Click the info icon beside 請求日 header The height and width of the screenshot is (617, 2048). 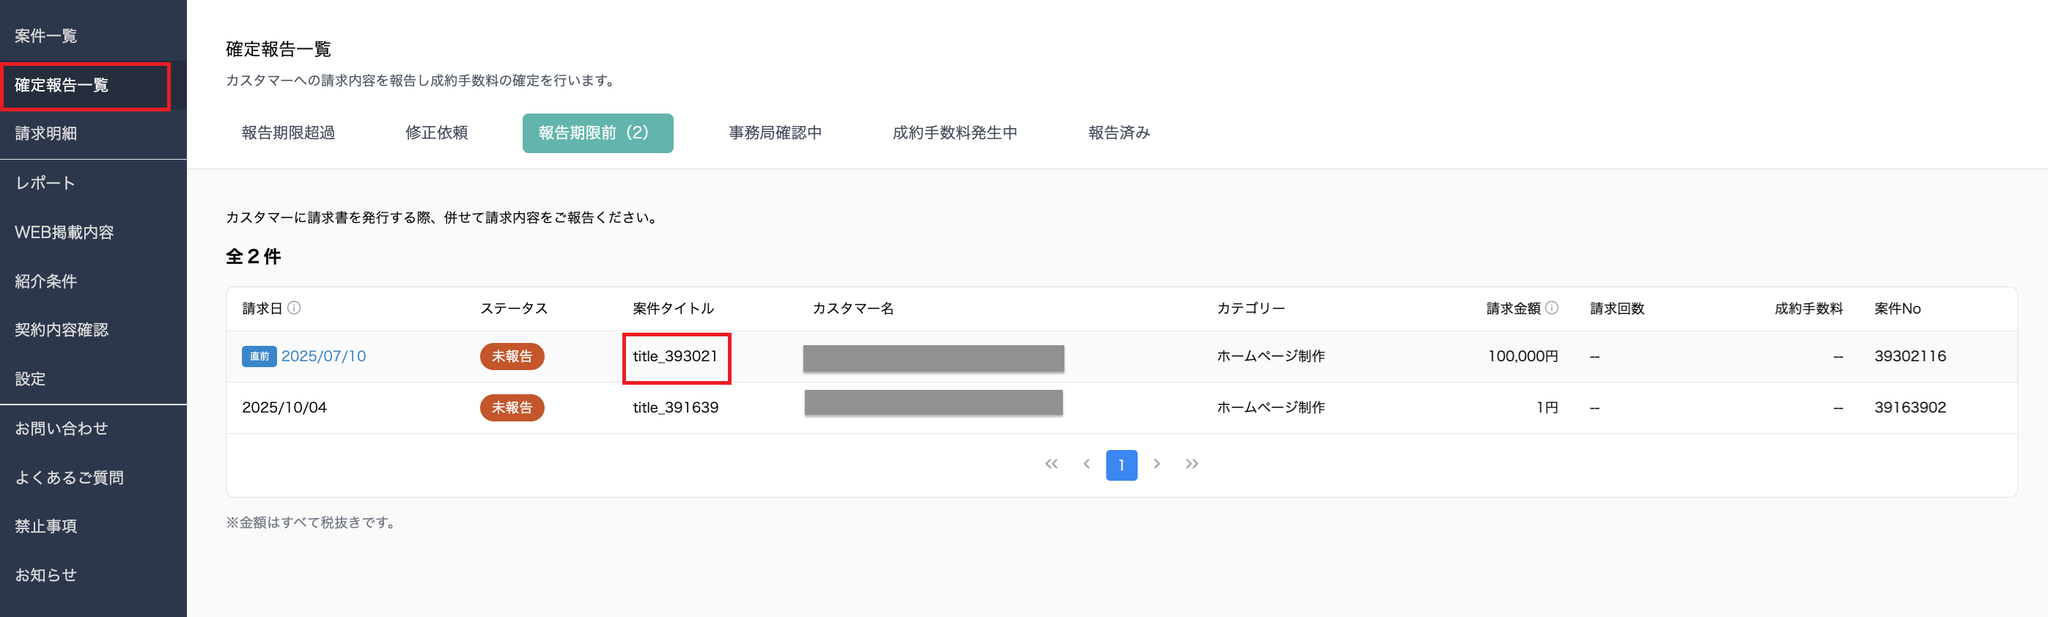pos(294,308)
